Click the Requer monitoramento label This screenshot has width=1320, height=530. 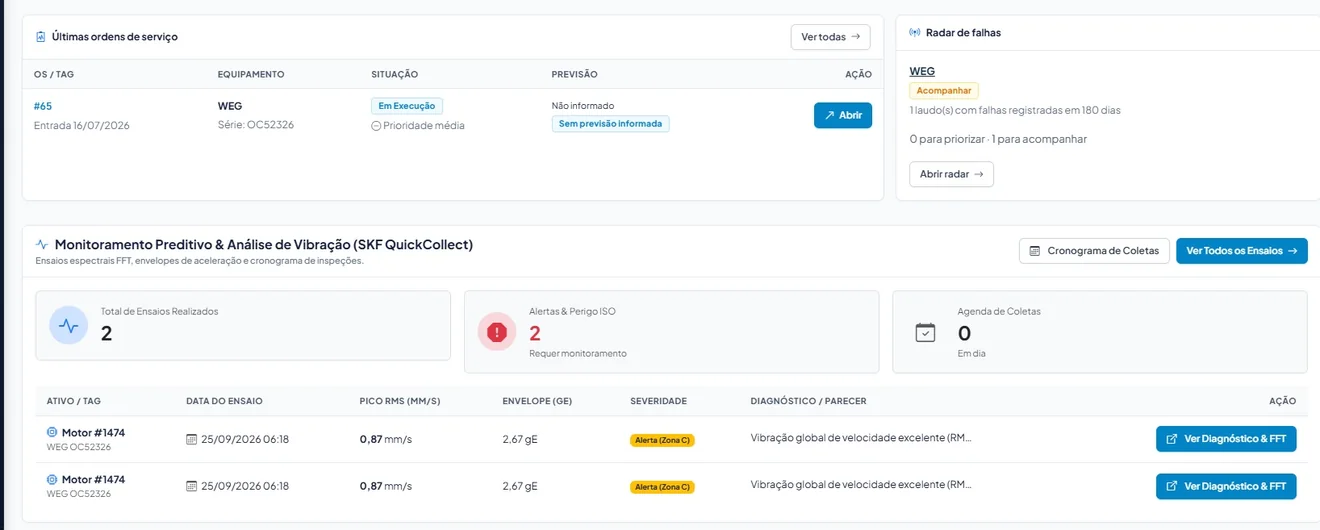click(578, 353)
